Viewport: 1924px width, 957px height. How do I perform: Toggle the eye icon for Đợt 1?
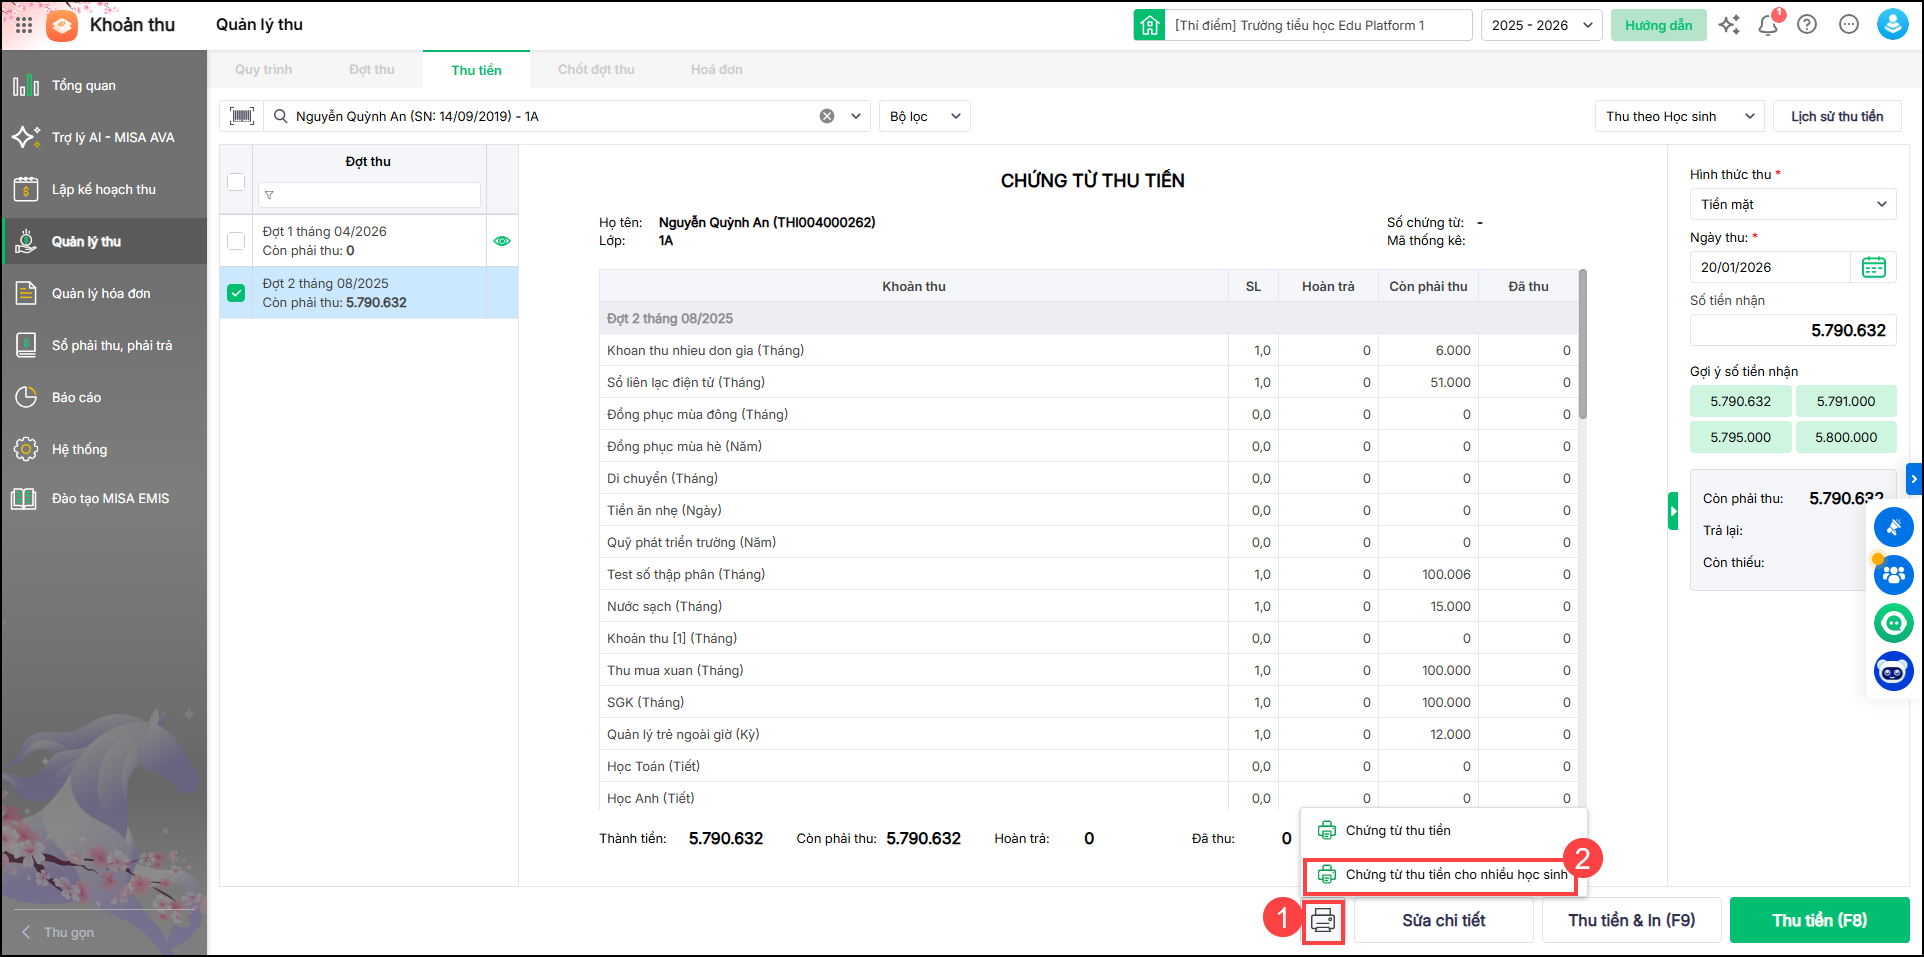pos(502,241)
